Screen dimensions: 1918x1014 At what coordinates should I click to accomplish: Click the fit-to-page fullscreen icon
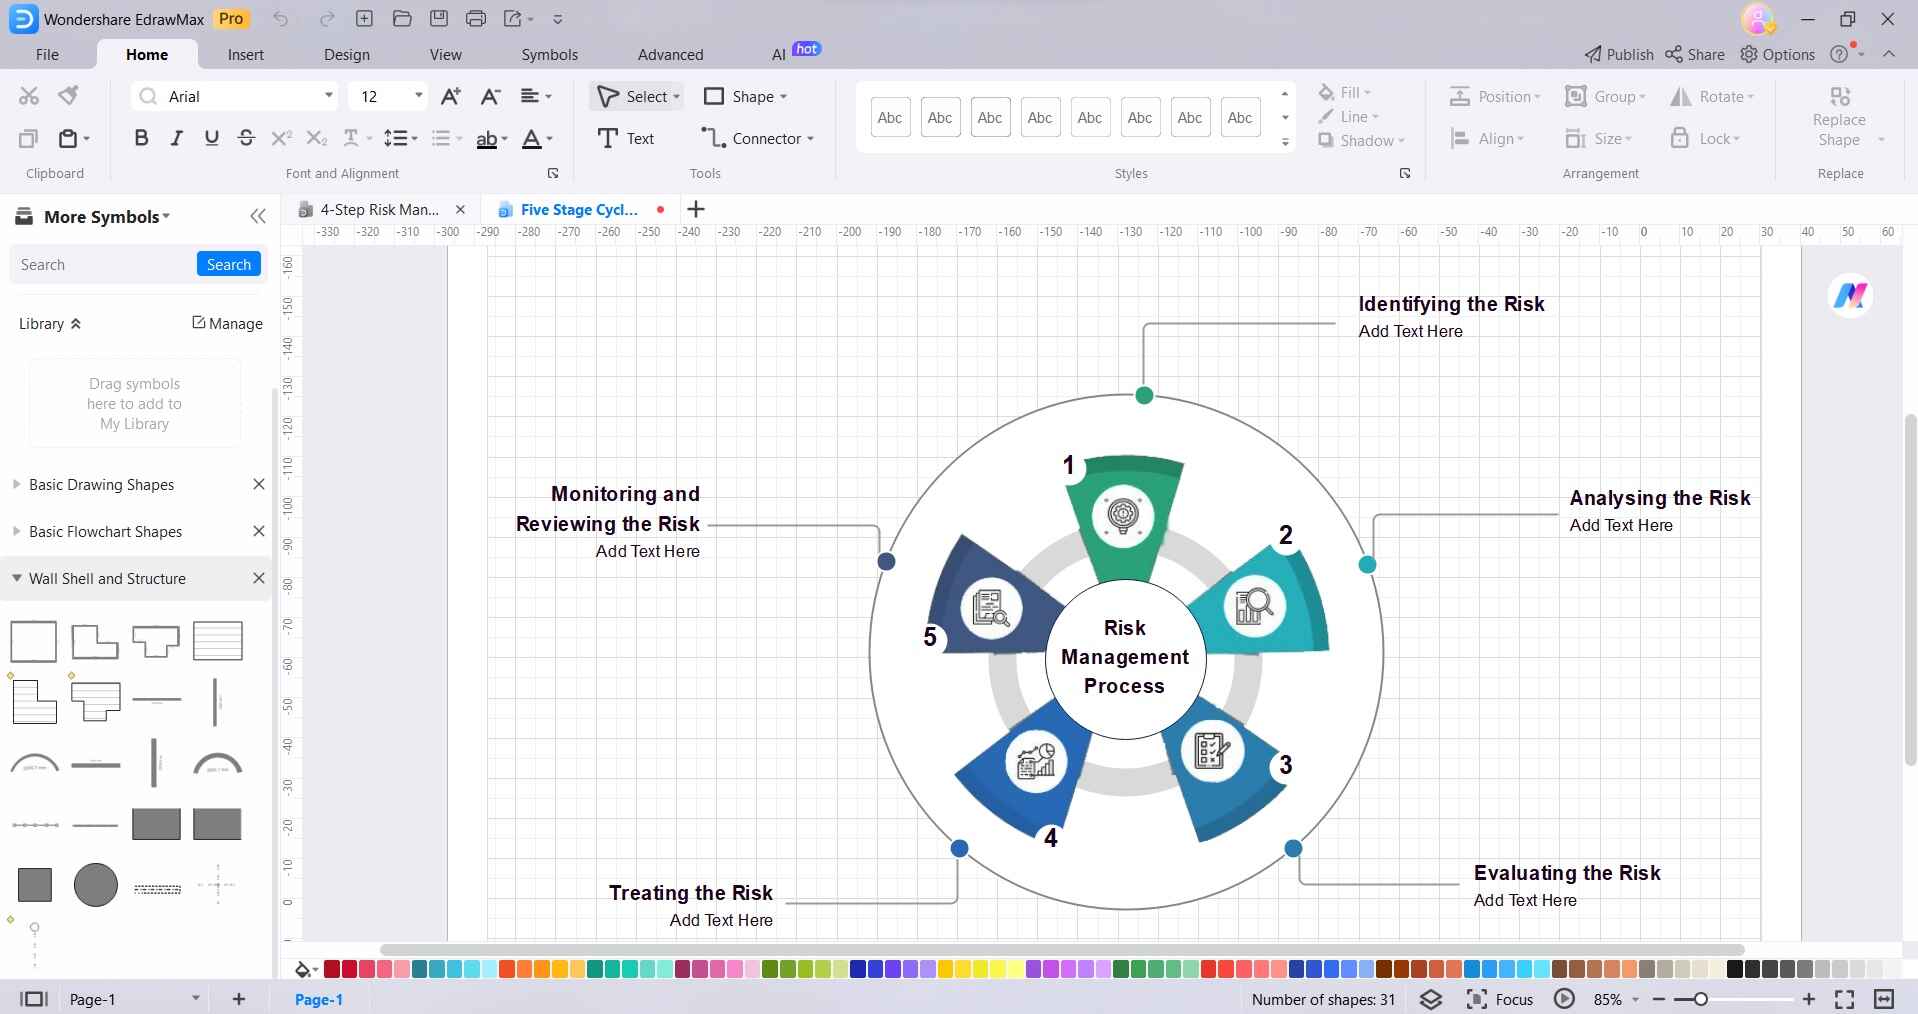tap(1844, 999)
